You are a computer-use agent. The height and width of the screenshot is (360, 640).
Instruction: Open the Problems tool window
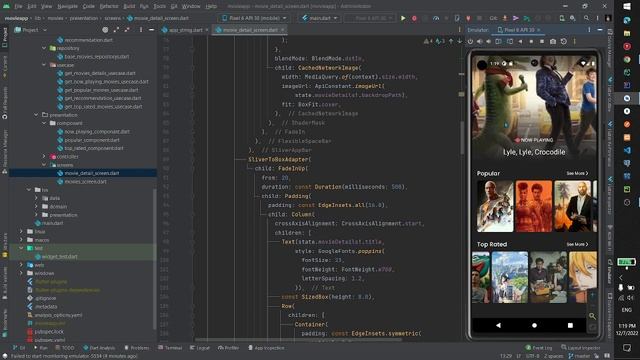136,348
